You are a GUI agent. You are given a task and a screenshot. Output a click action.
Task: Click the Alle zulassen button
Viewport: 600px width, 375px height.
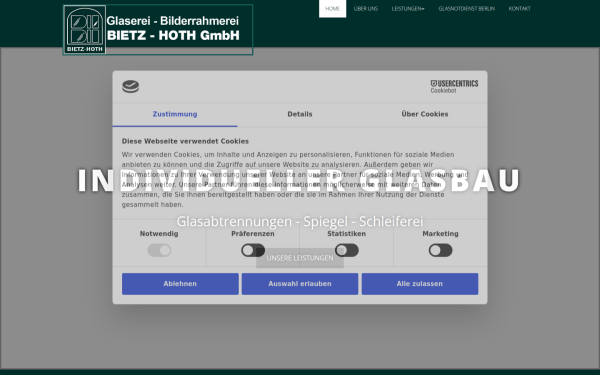pos(420,284)
